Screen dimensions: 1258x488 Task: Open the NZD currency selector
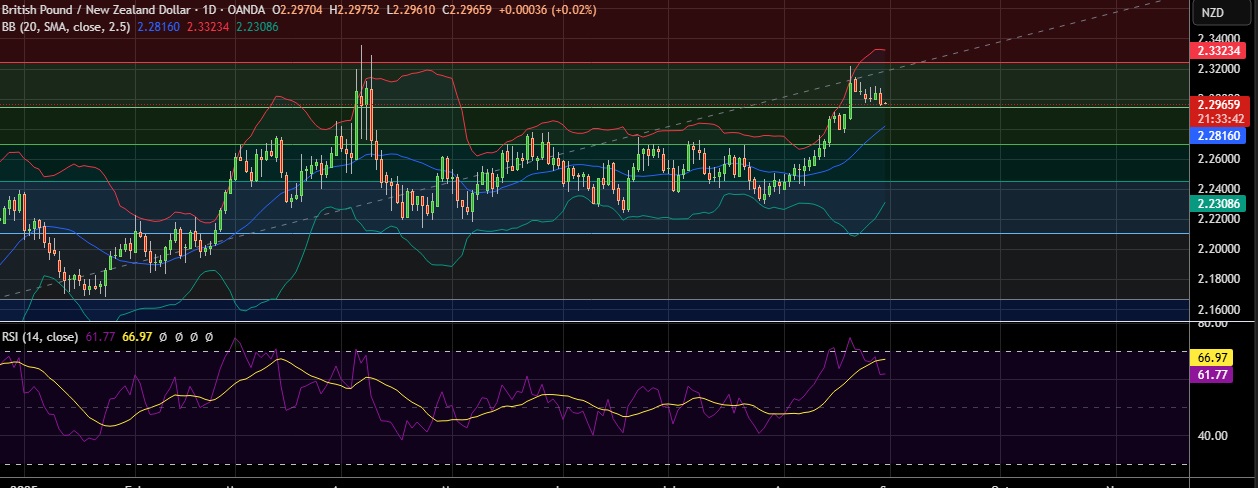(1212, 12)
